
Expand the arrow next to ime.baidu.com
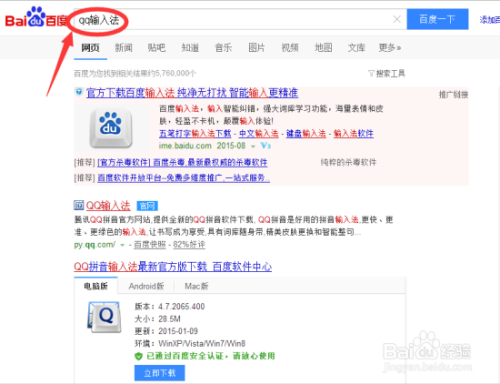click(253, 146)
